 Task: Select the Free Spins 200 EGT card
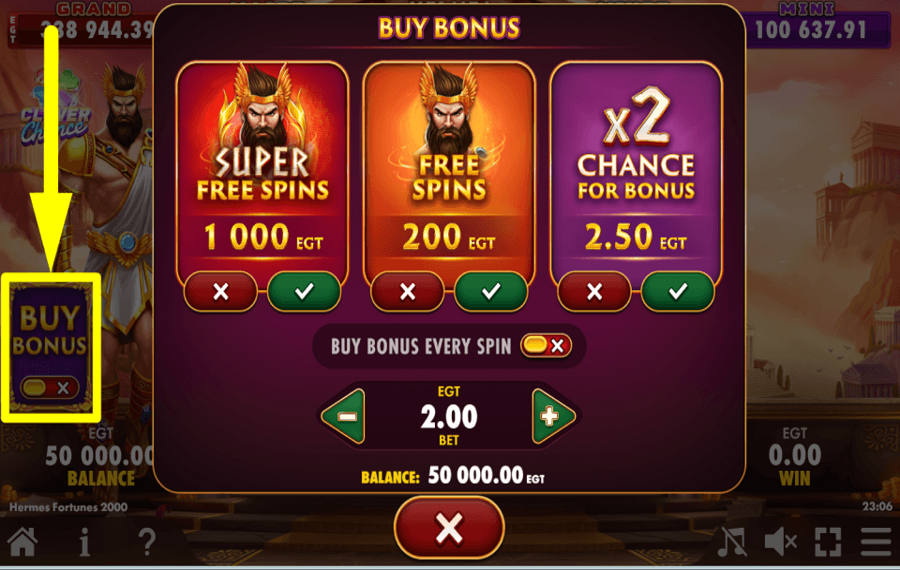[449, 166]
